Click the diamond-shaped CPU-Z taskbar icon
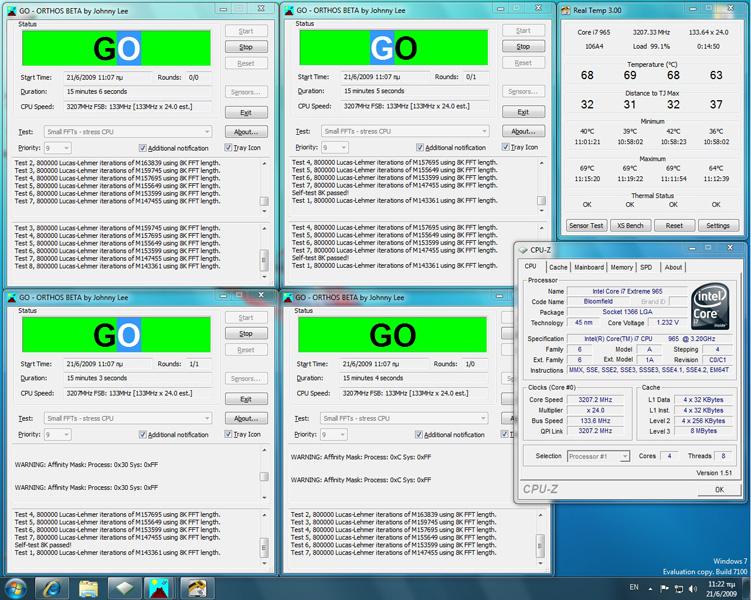The height and width of the screenshot is (600, 751). [125, 589]
